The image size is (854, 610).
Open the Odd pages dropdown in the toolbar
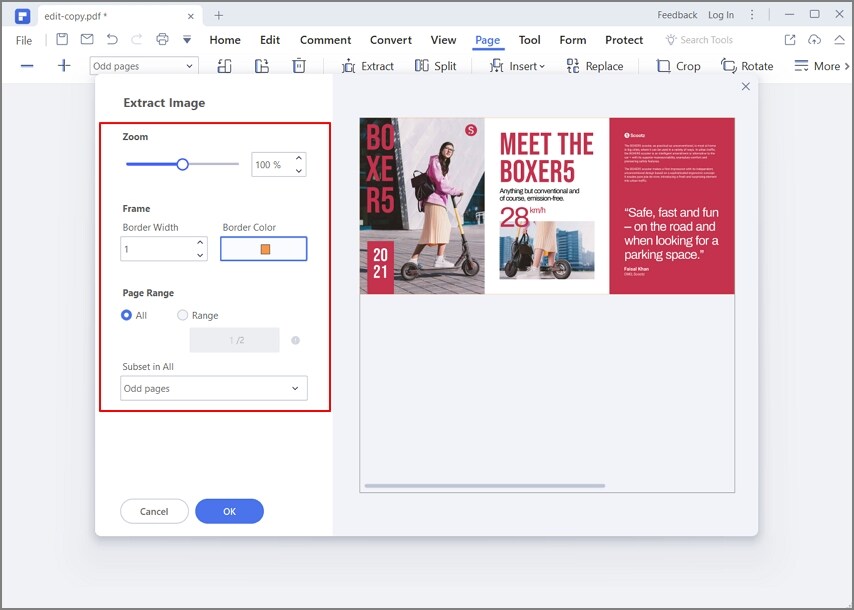[x=143, y=64]
